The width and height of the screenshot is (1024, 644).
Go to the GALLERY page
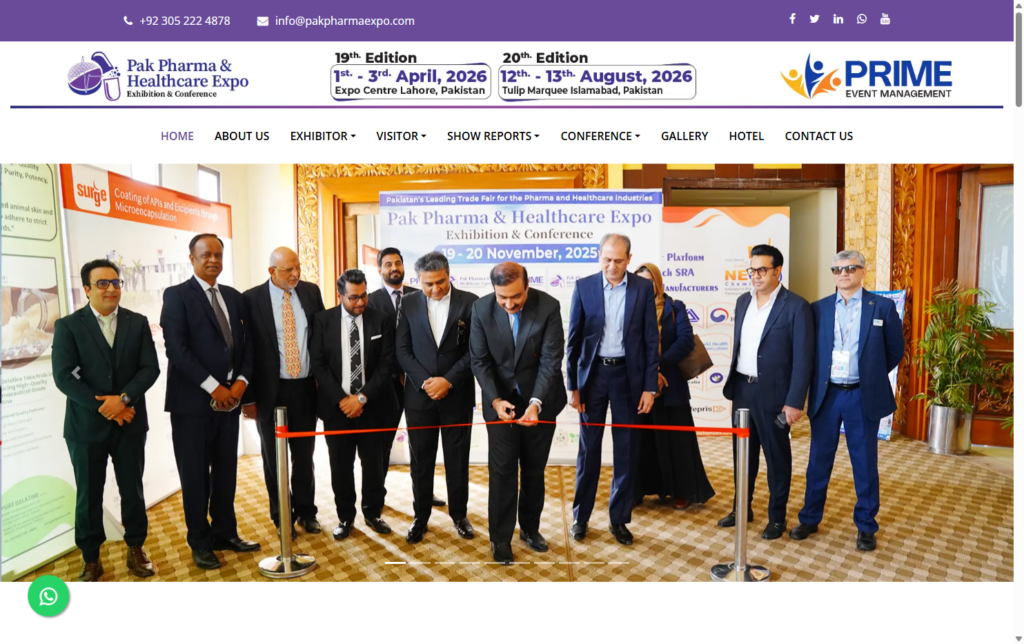point(684,136)
